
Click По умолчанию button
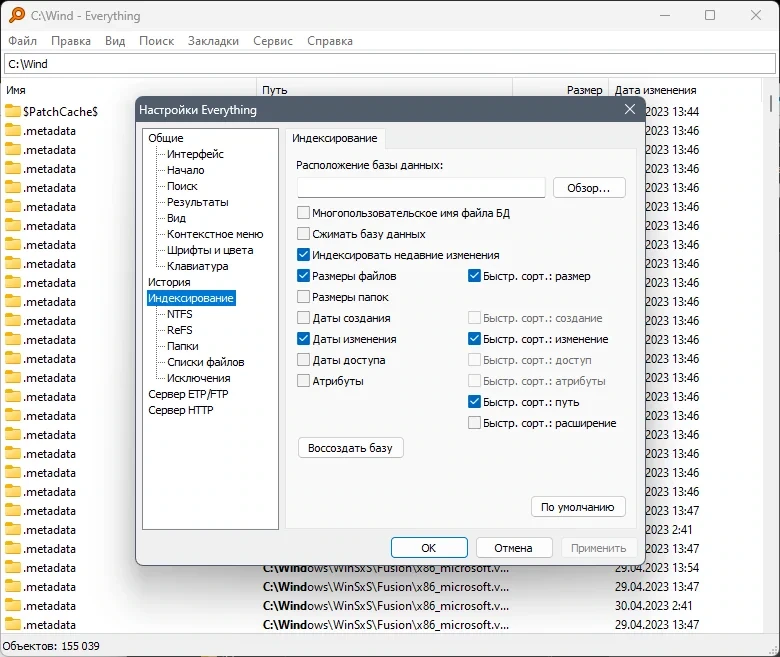click(578, 507)
